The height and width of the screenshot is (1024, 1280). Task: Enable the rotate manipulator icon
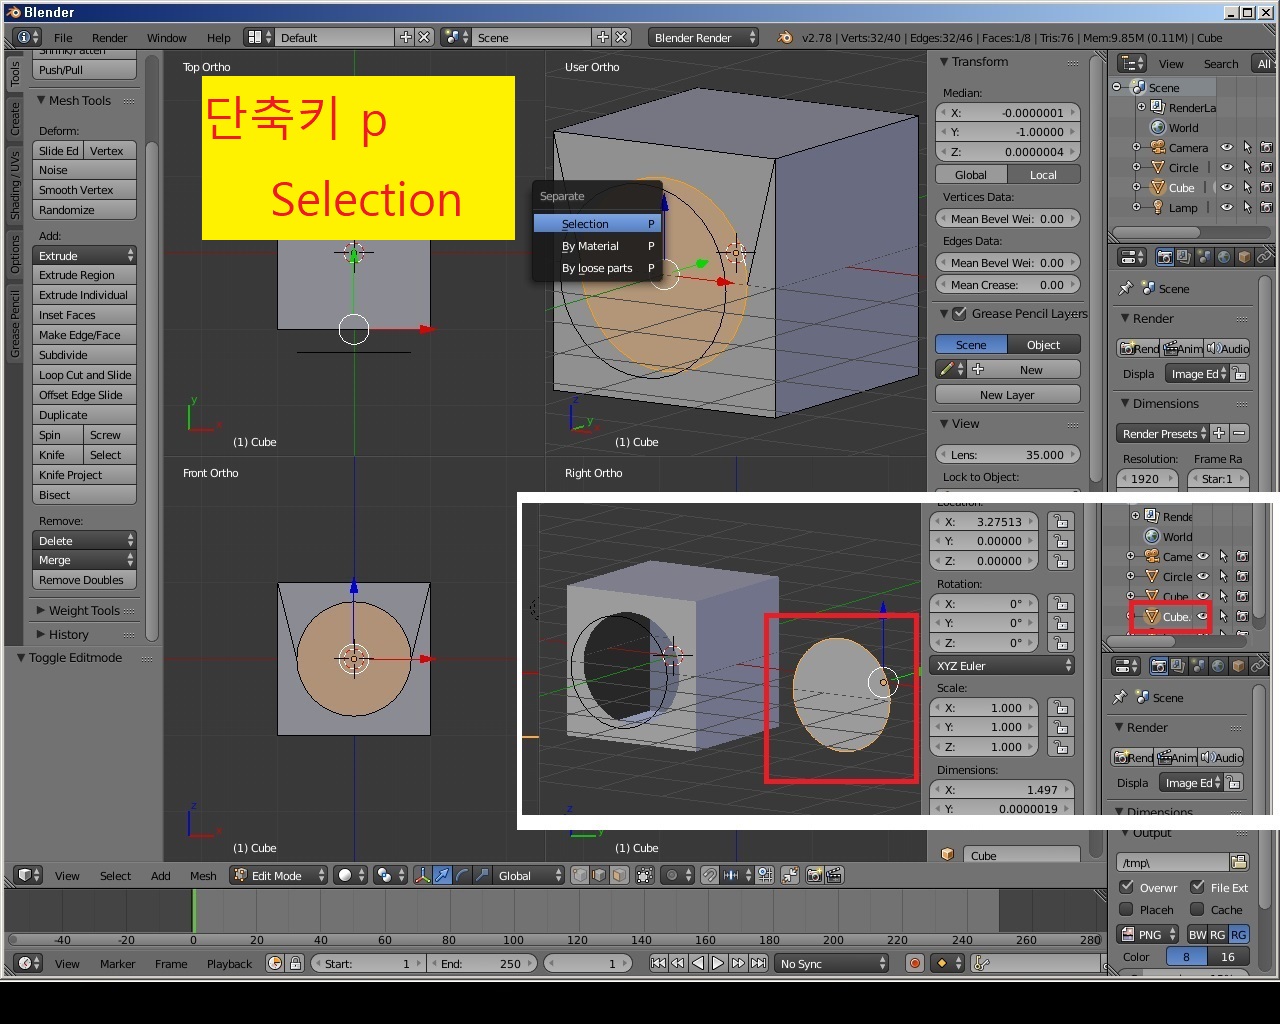pyautogui.click(x=462, y=875)
